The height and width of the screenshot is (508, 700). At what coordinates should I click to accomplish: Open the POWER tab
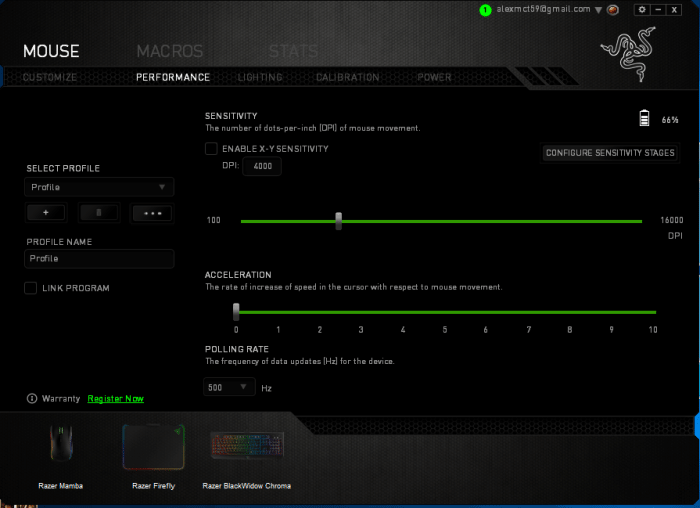pos(434,77)
